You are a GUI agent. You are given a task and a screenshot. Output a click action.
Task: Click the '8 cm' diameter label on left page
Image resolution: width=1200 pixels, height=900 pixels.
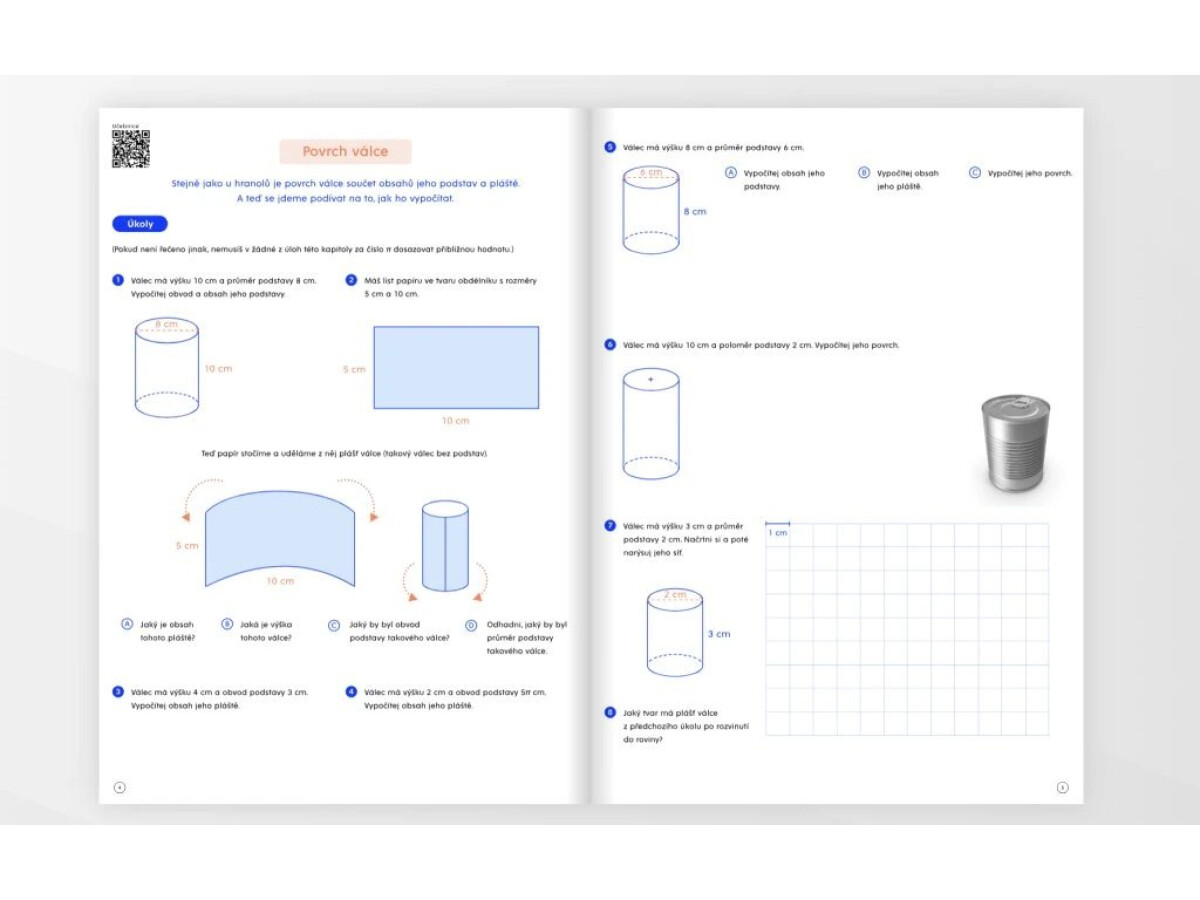click(166, 324)
